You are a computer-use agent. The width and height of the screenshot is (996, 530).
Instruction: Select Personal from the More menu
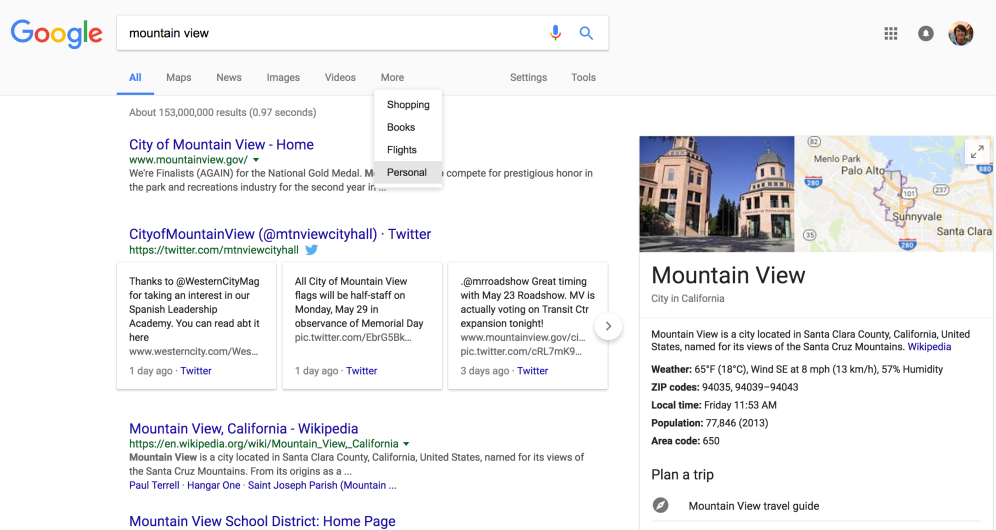[x=407, y=173]
